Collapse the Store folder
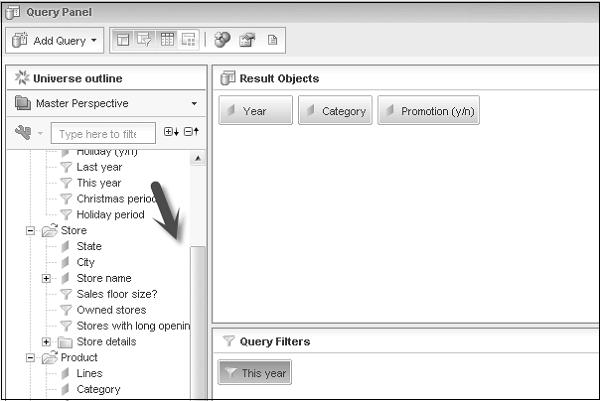Screen dimensions: 600x401 30,231
